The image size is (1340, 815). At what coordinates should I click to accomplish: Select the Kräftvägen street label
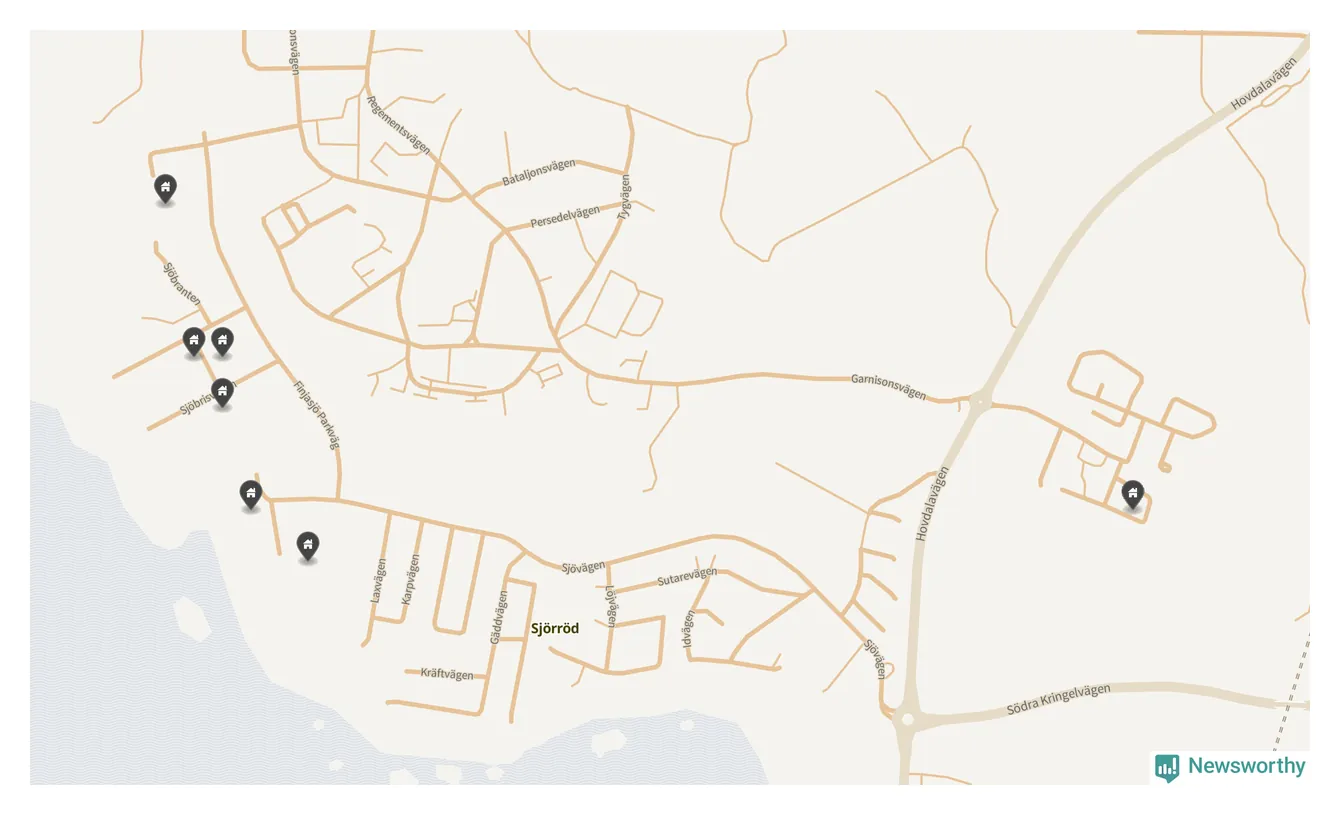(447, 674)
